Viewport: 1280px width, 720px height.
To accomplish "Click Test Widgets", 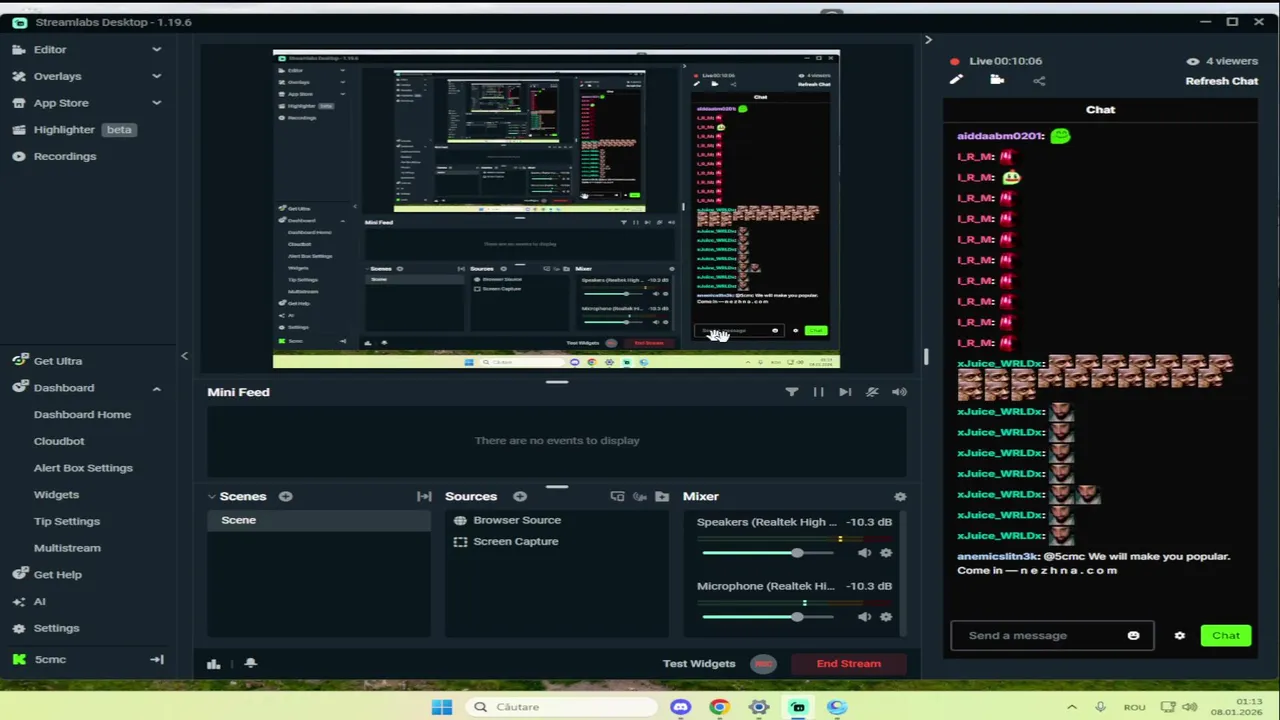I will pyautogui.click(x=699, y=664).
